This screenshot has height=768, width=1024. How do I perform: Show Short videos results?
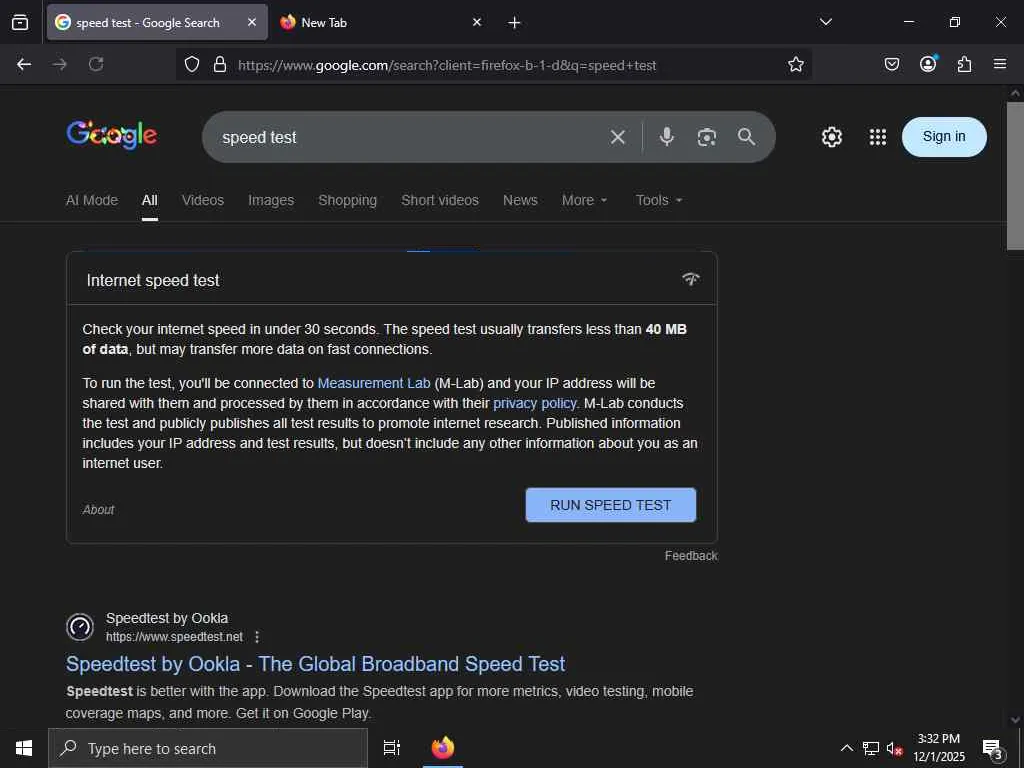pyautogui.click(x=440, y=200)
